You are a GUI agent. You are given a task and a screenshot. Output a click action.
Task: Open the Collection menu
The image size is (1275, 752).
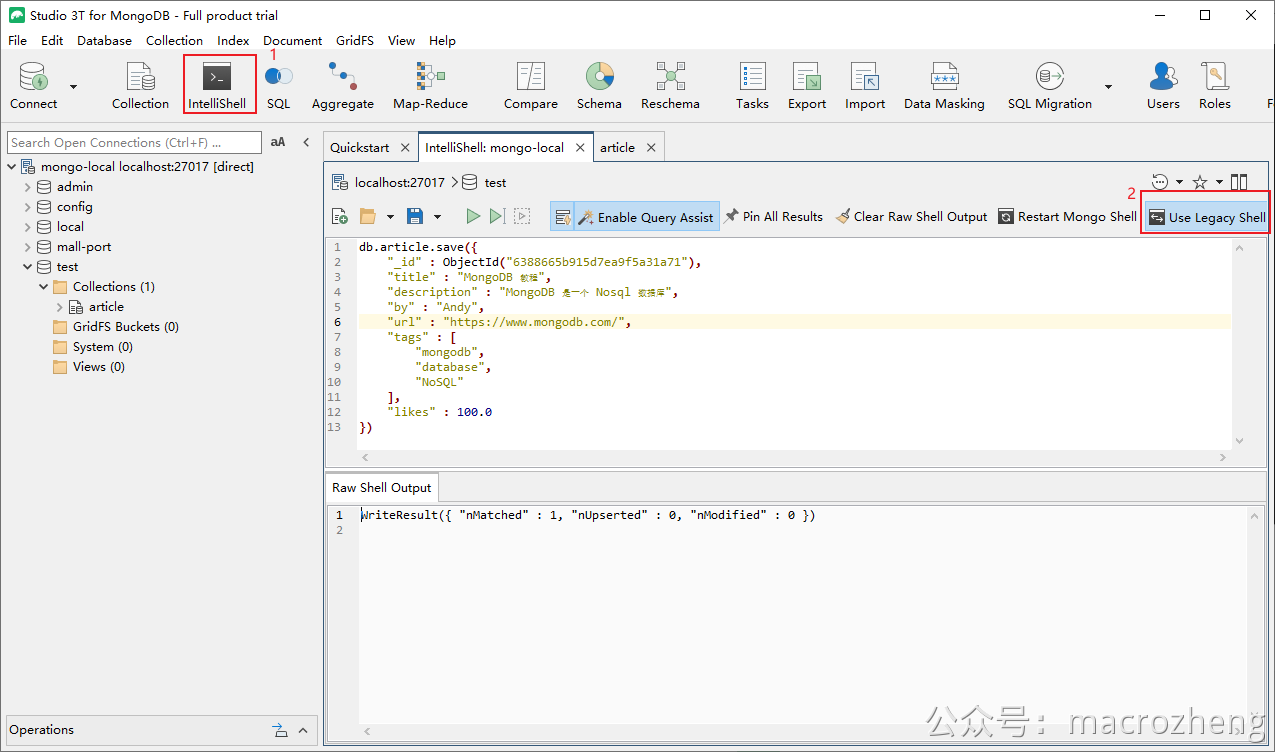pyautogui.click(x=174, y=41)
